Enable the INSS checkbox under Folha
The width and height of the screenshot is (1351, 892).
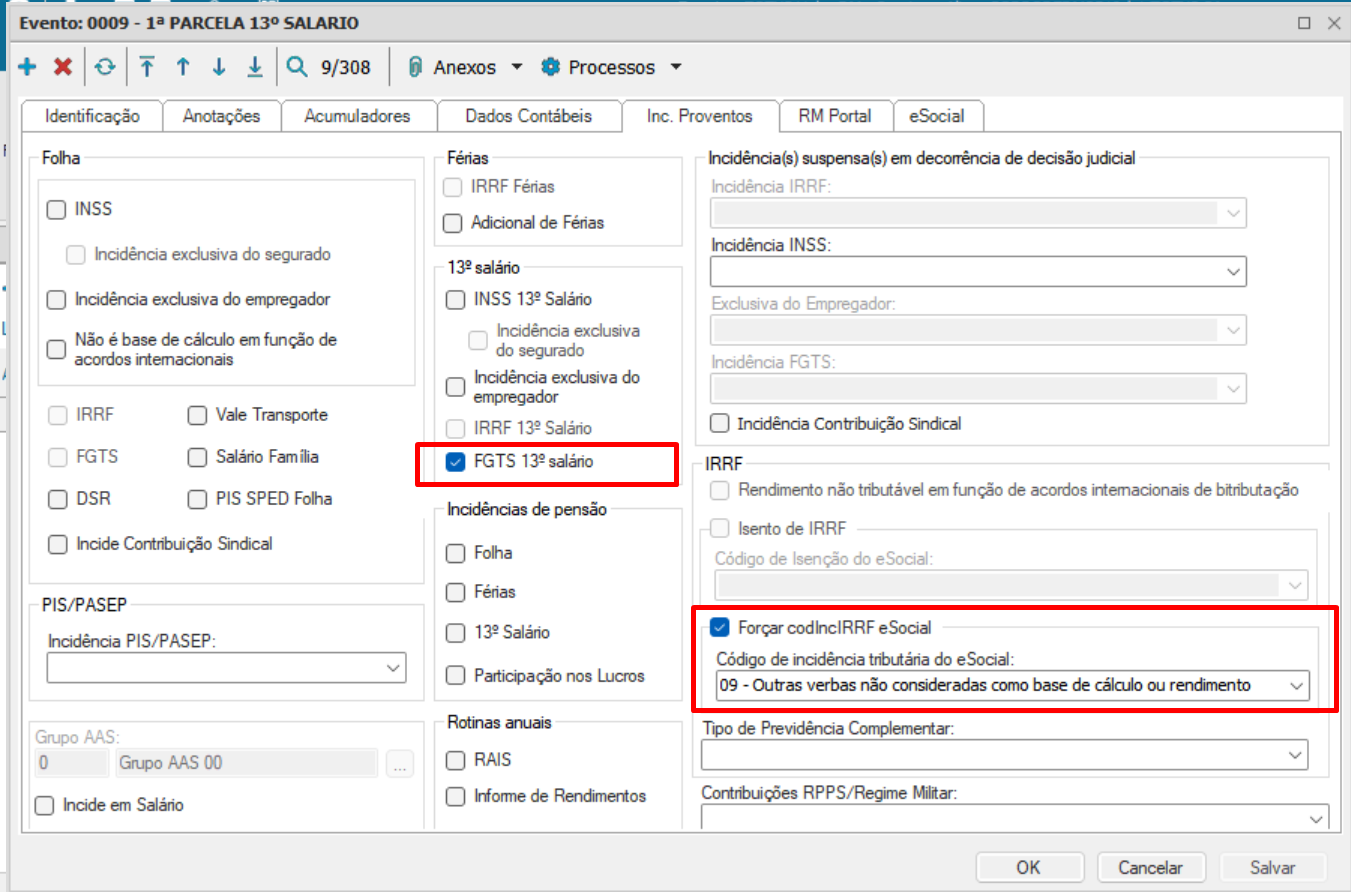coord(56,210)
